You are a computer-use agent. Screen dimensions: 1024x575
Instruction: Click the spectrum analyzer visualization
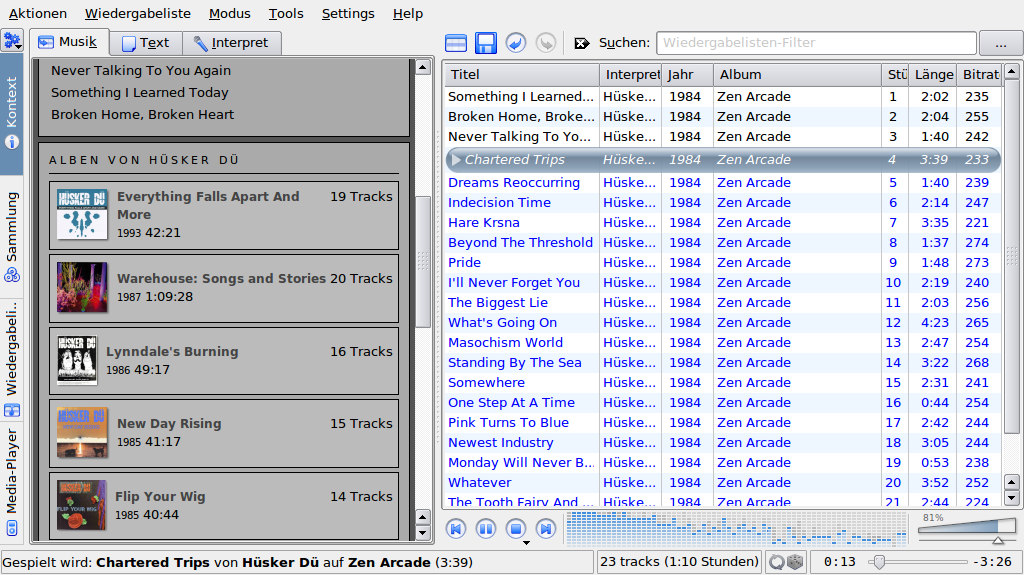[736, 528]
